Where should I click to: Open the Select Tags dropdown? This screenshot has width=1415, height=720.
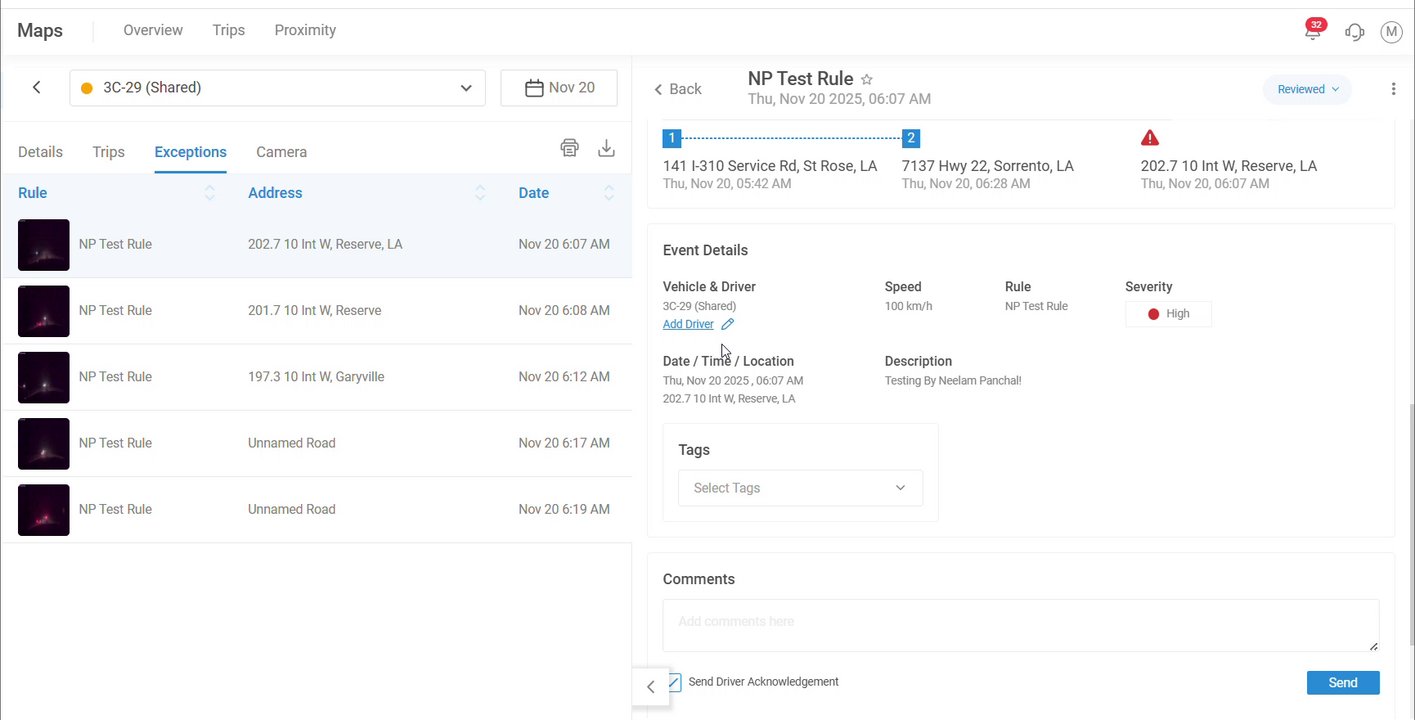[x=800, y=488]
